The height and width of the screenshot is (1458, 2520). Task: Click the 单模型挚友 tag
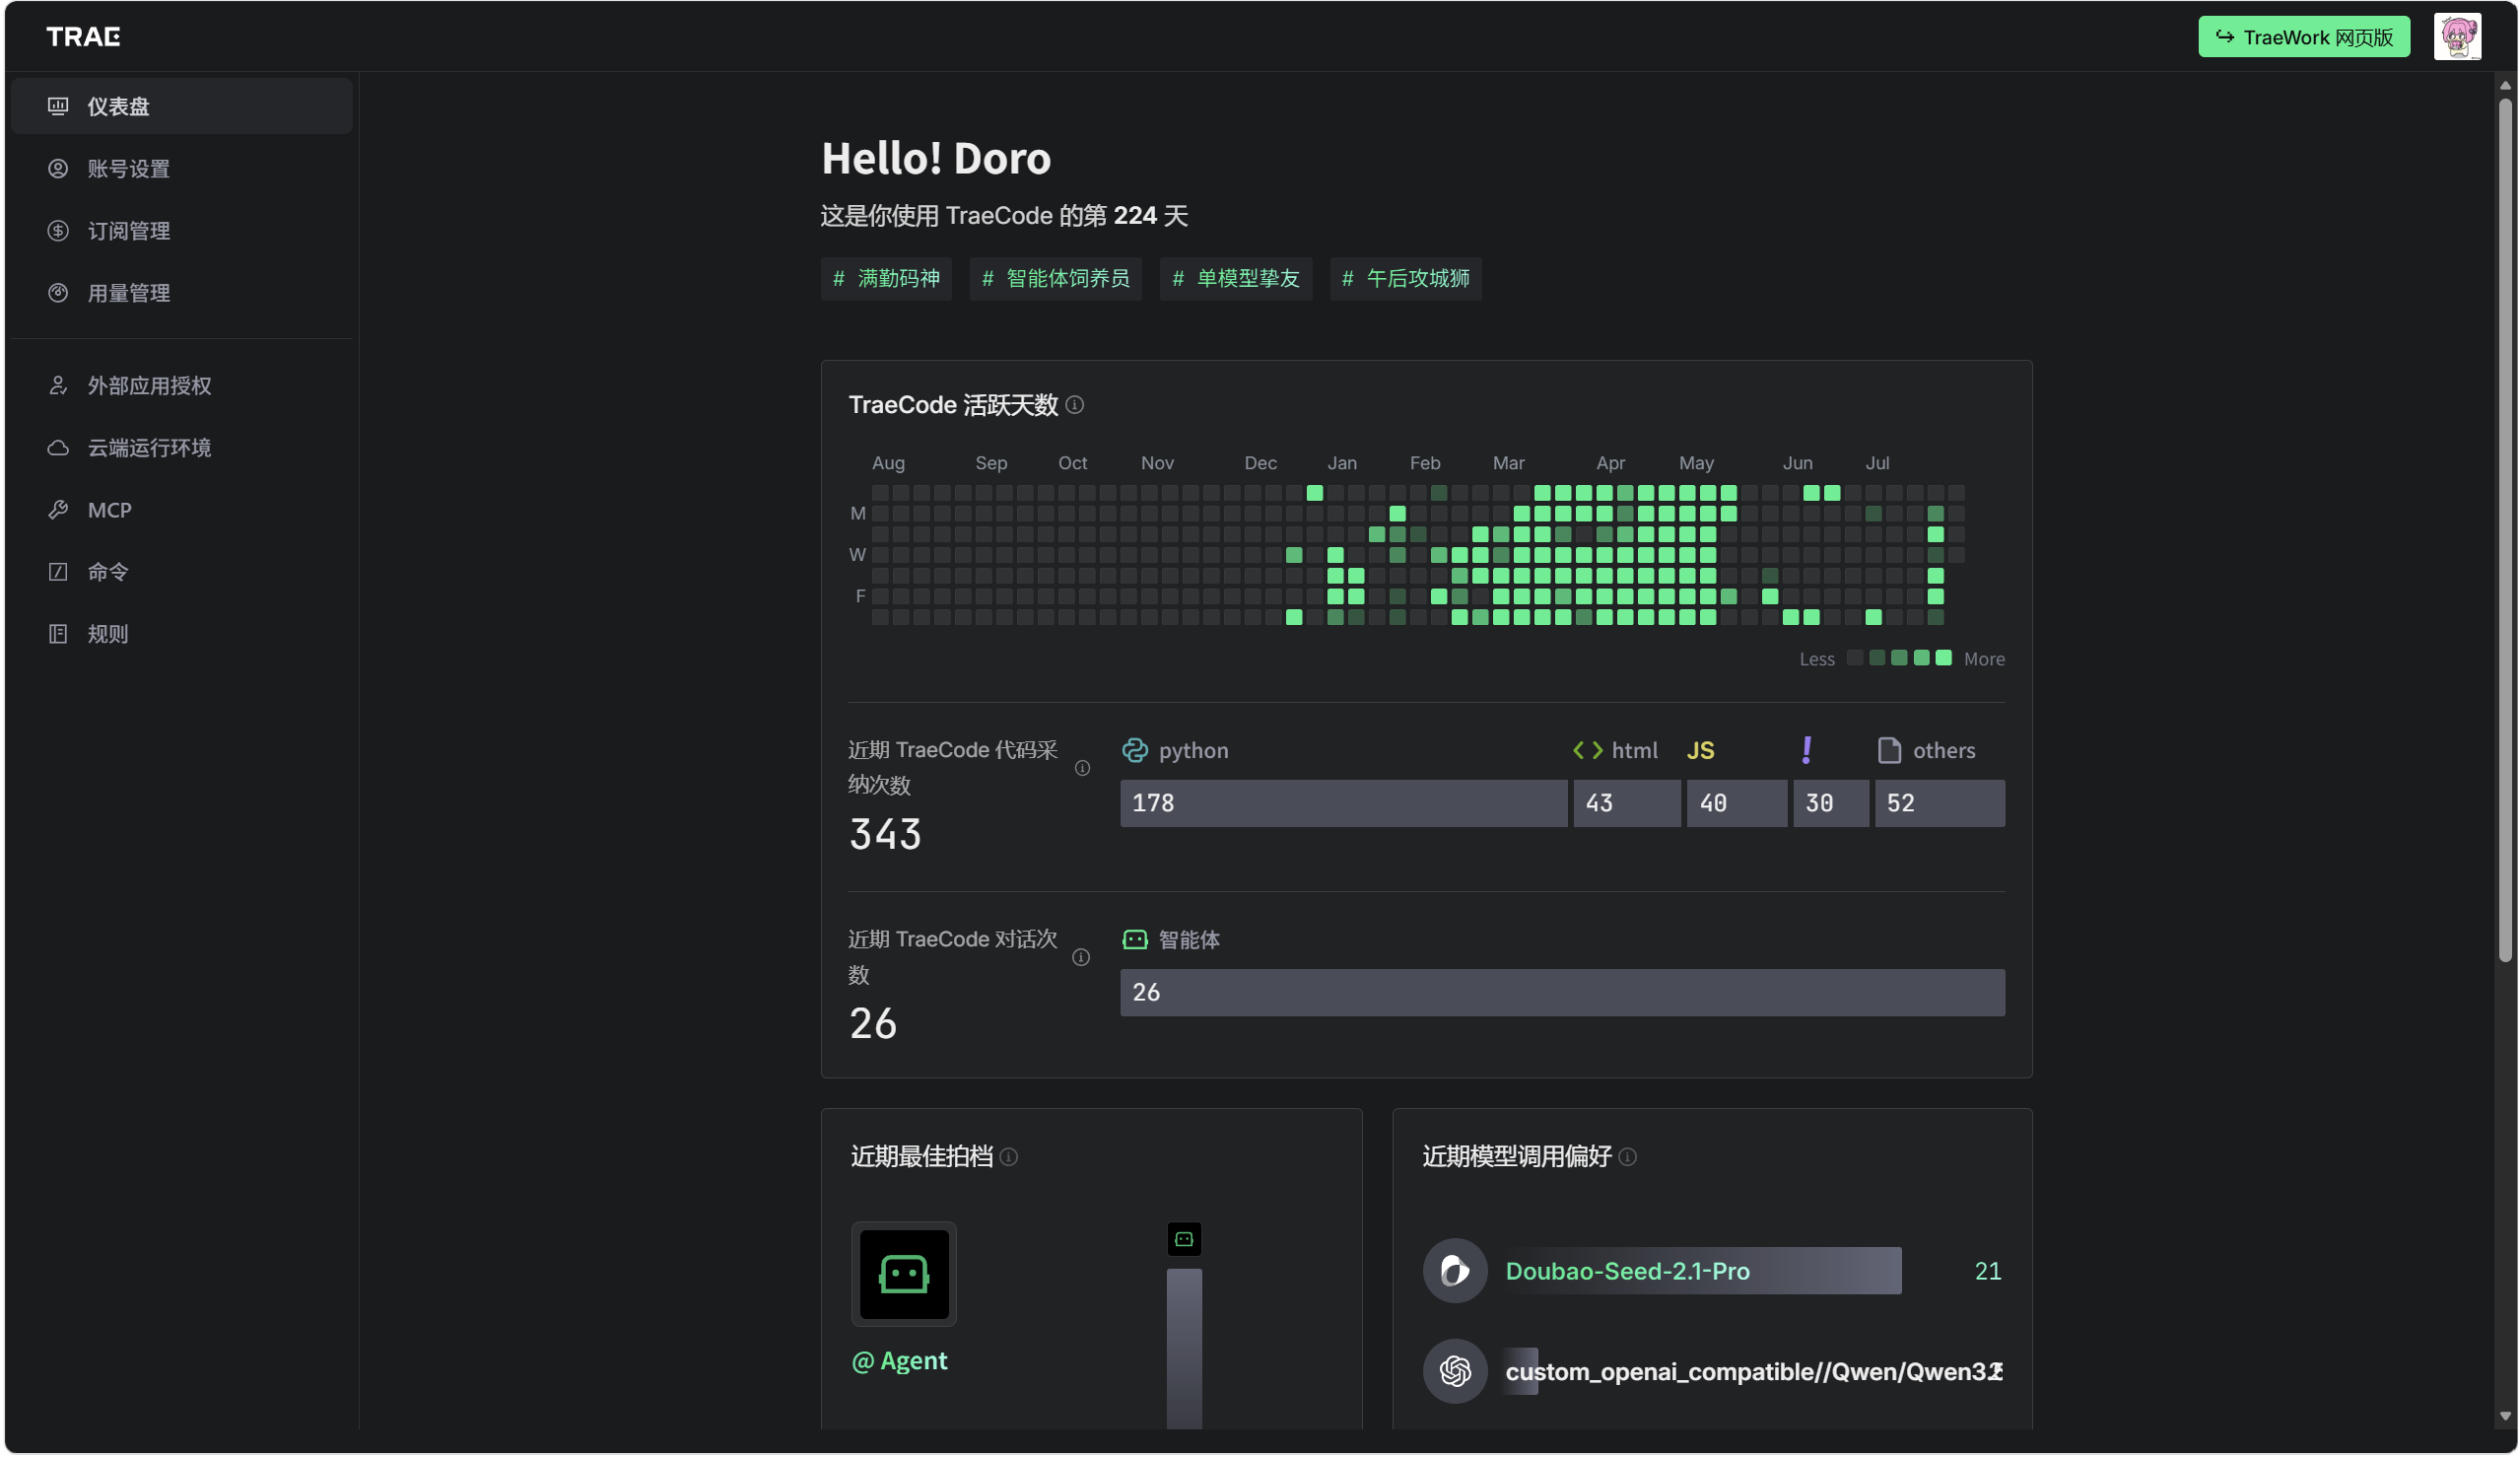coord(1235,278)
